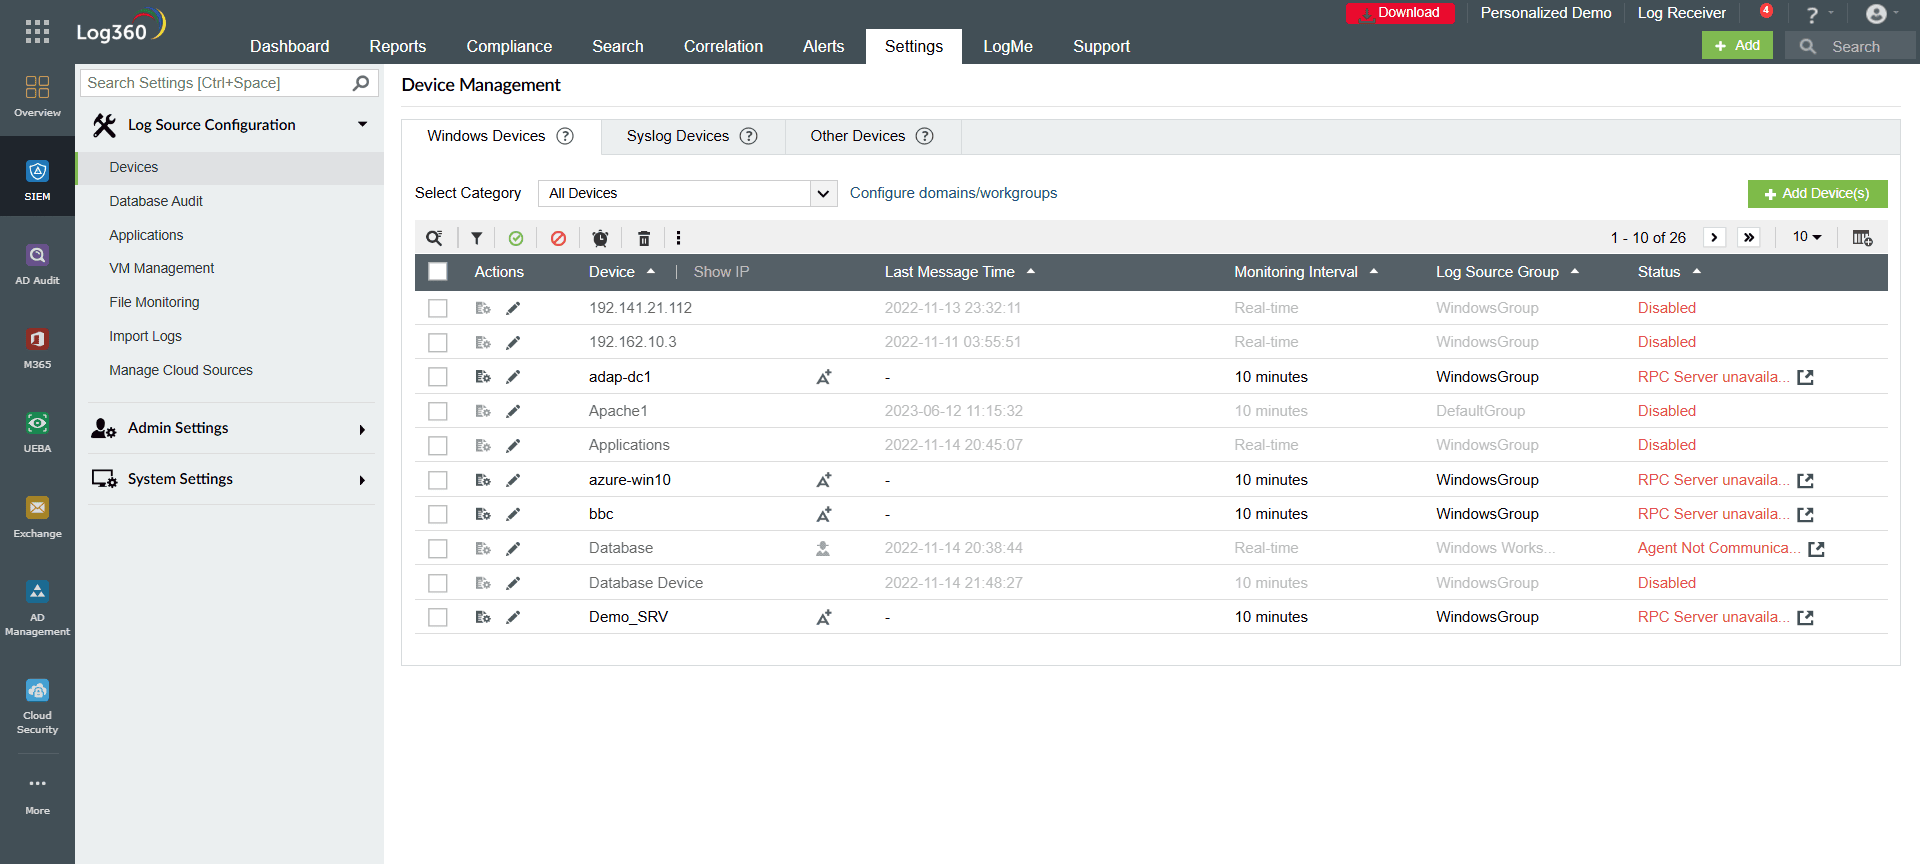The height and width of the screenshot is (864, 1920).
Task: Open Database Audit in the sidebar
Action: (156, 201)
